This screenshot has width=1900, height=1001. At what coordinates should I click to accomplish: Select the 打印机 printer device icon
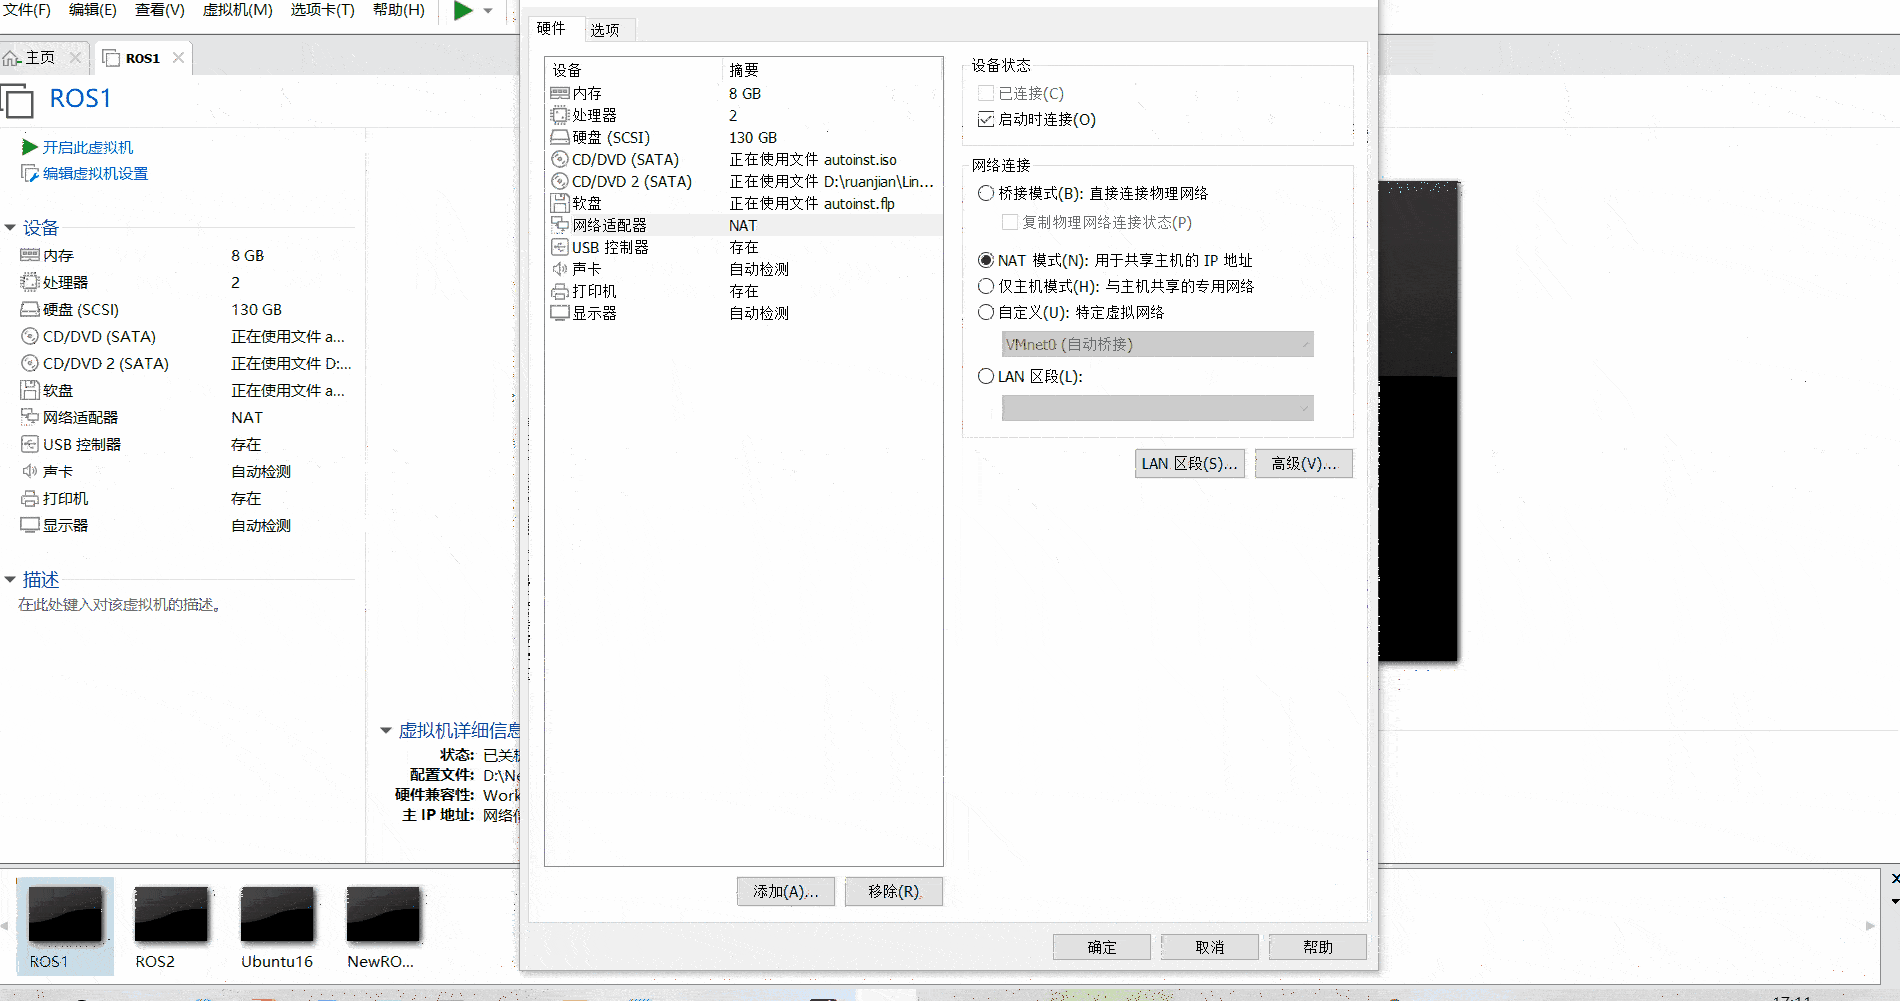[560, 290]
